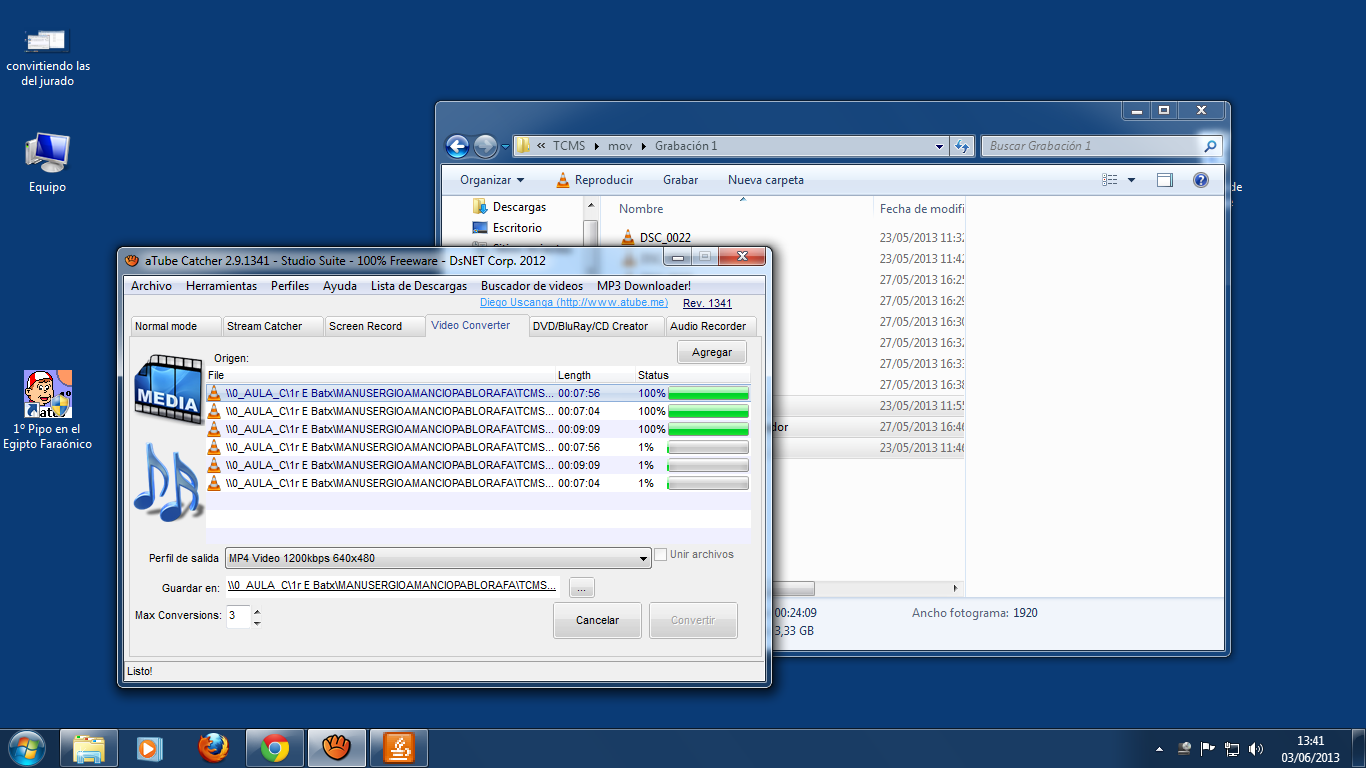Switch to the Screen Record tab
Viewport: 1366px width, 768px height.
tap(375, 326)
